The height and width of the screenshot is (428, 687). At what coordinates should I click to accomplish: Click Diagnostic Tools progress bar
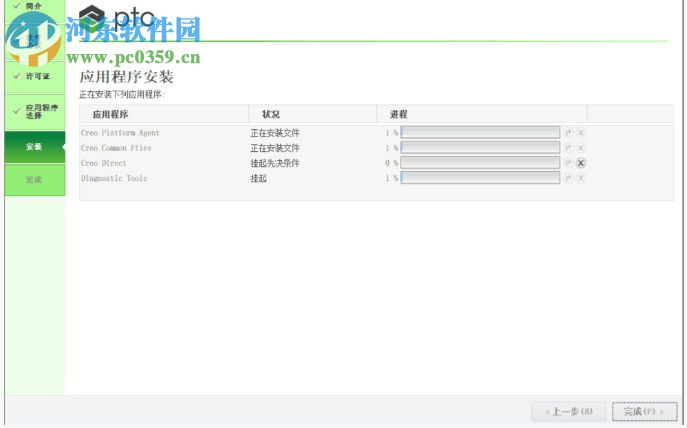480,178
